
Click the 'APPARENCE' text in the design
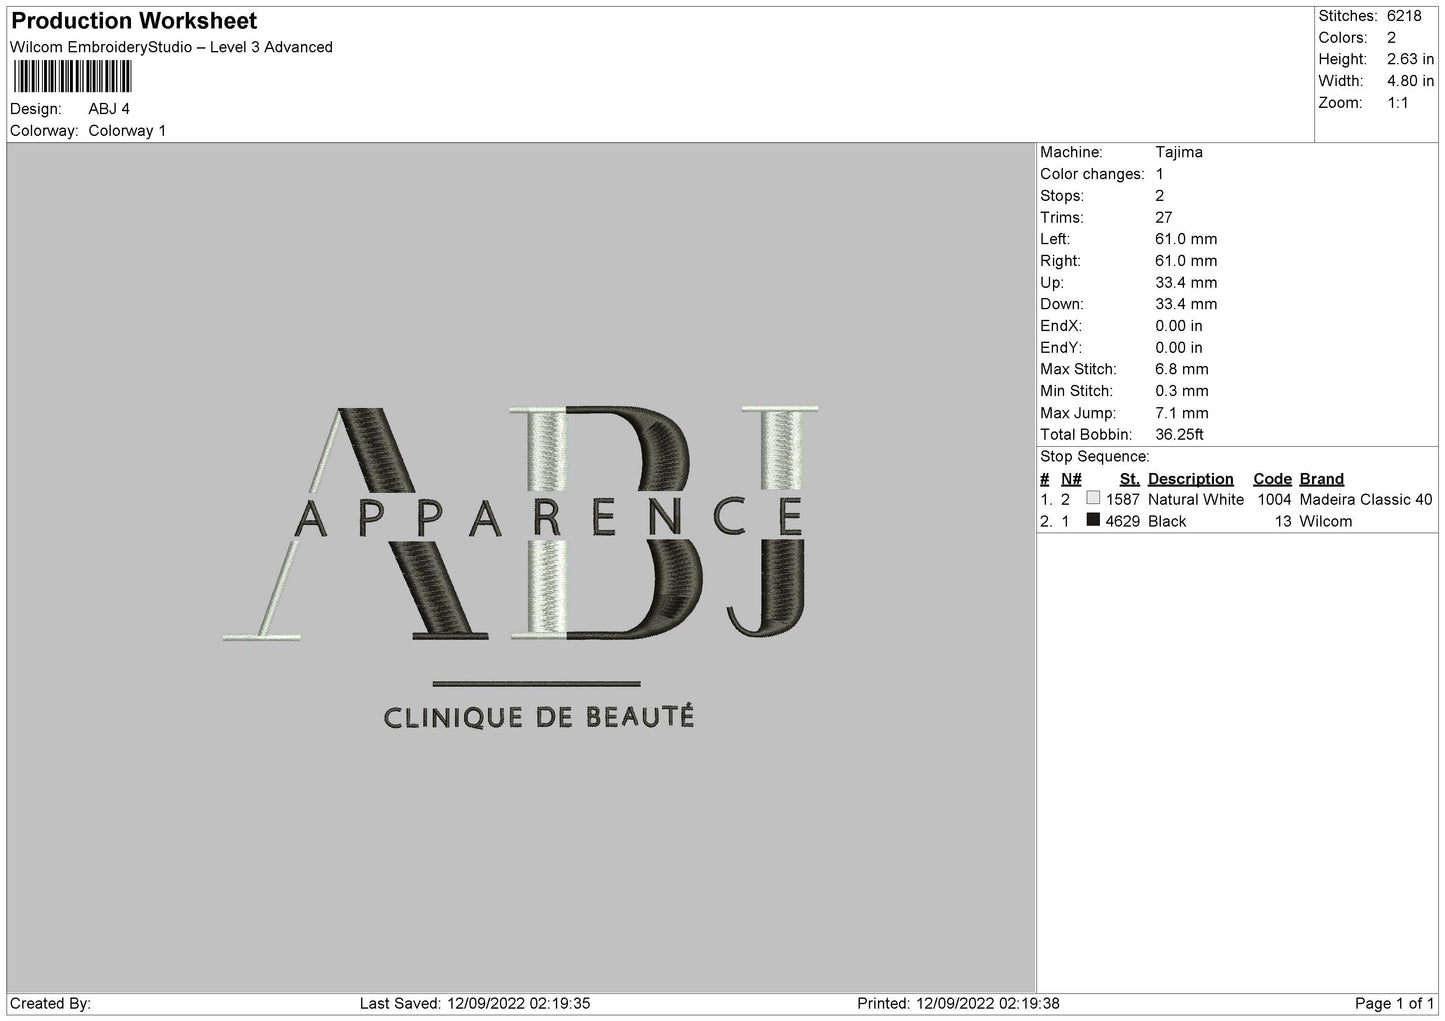(549, 517)
